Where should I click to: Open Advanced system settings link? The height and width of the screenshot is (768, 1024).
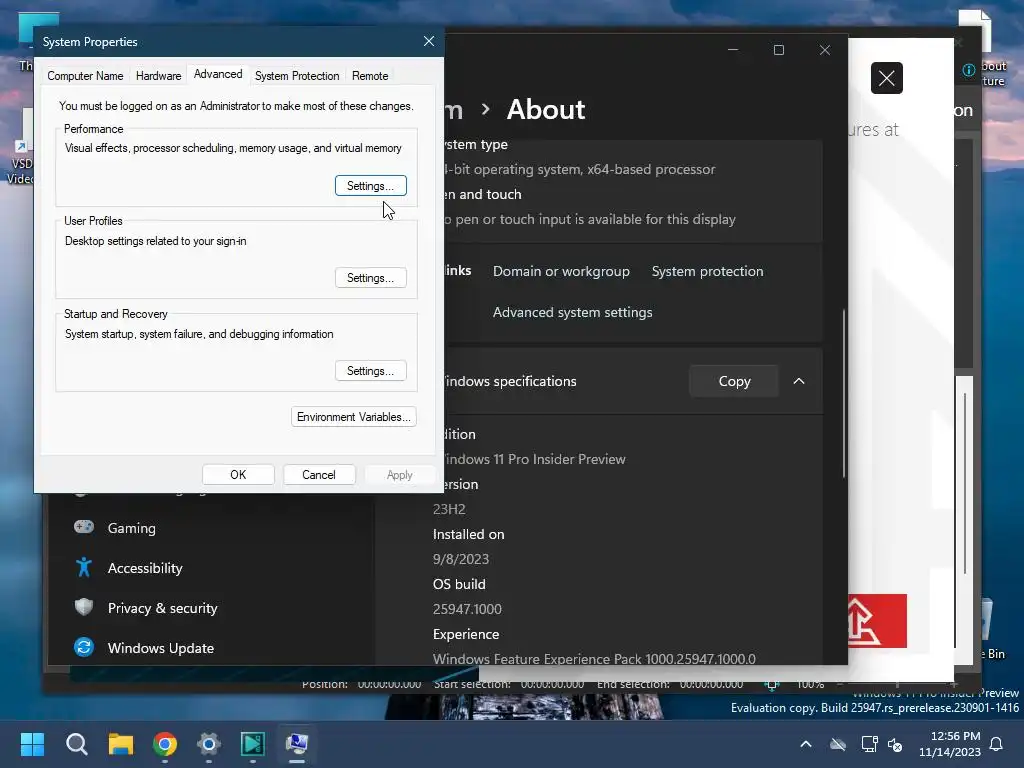[572, 312]
